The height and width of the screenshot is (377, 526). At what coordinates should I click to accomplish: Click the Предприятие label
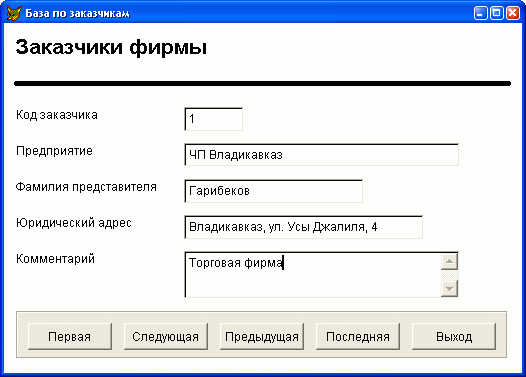click(54, 151)
